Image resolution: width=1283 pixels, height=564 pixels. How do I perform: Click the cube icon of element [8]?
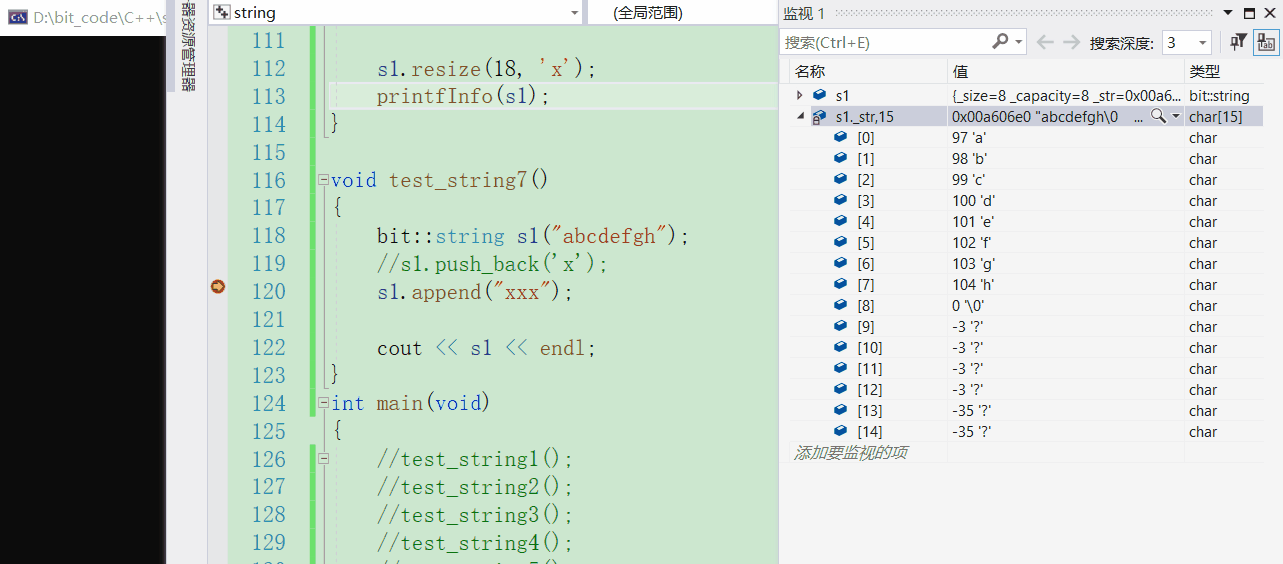pyautogui.click(x=841, y=305)
